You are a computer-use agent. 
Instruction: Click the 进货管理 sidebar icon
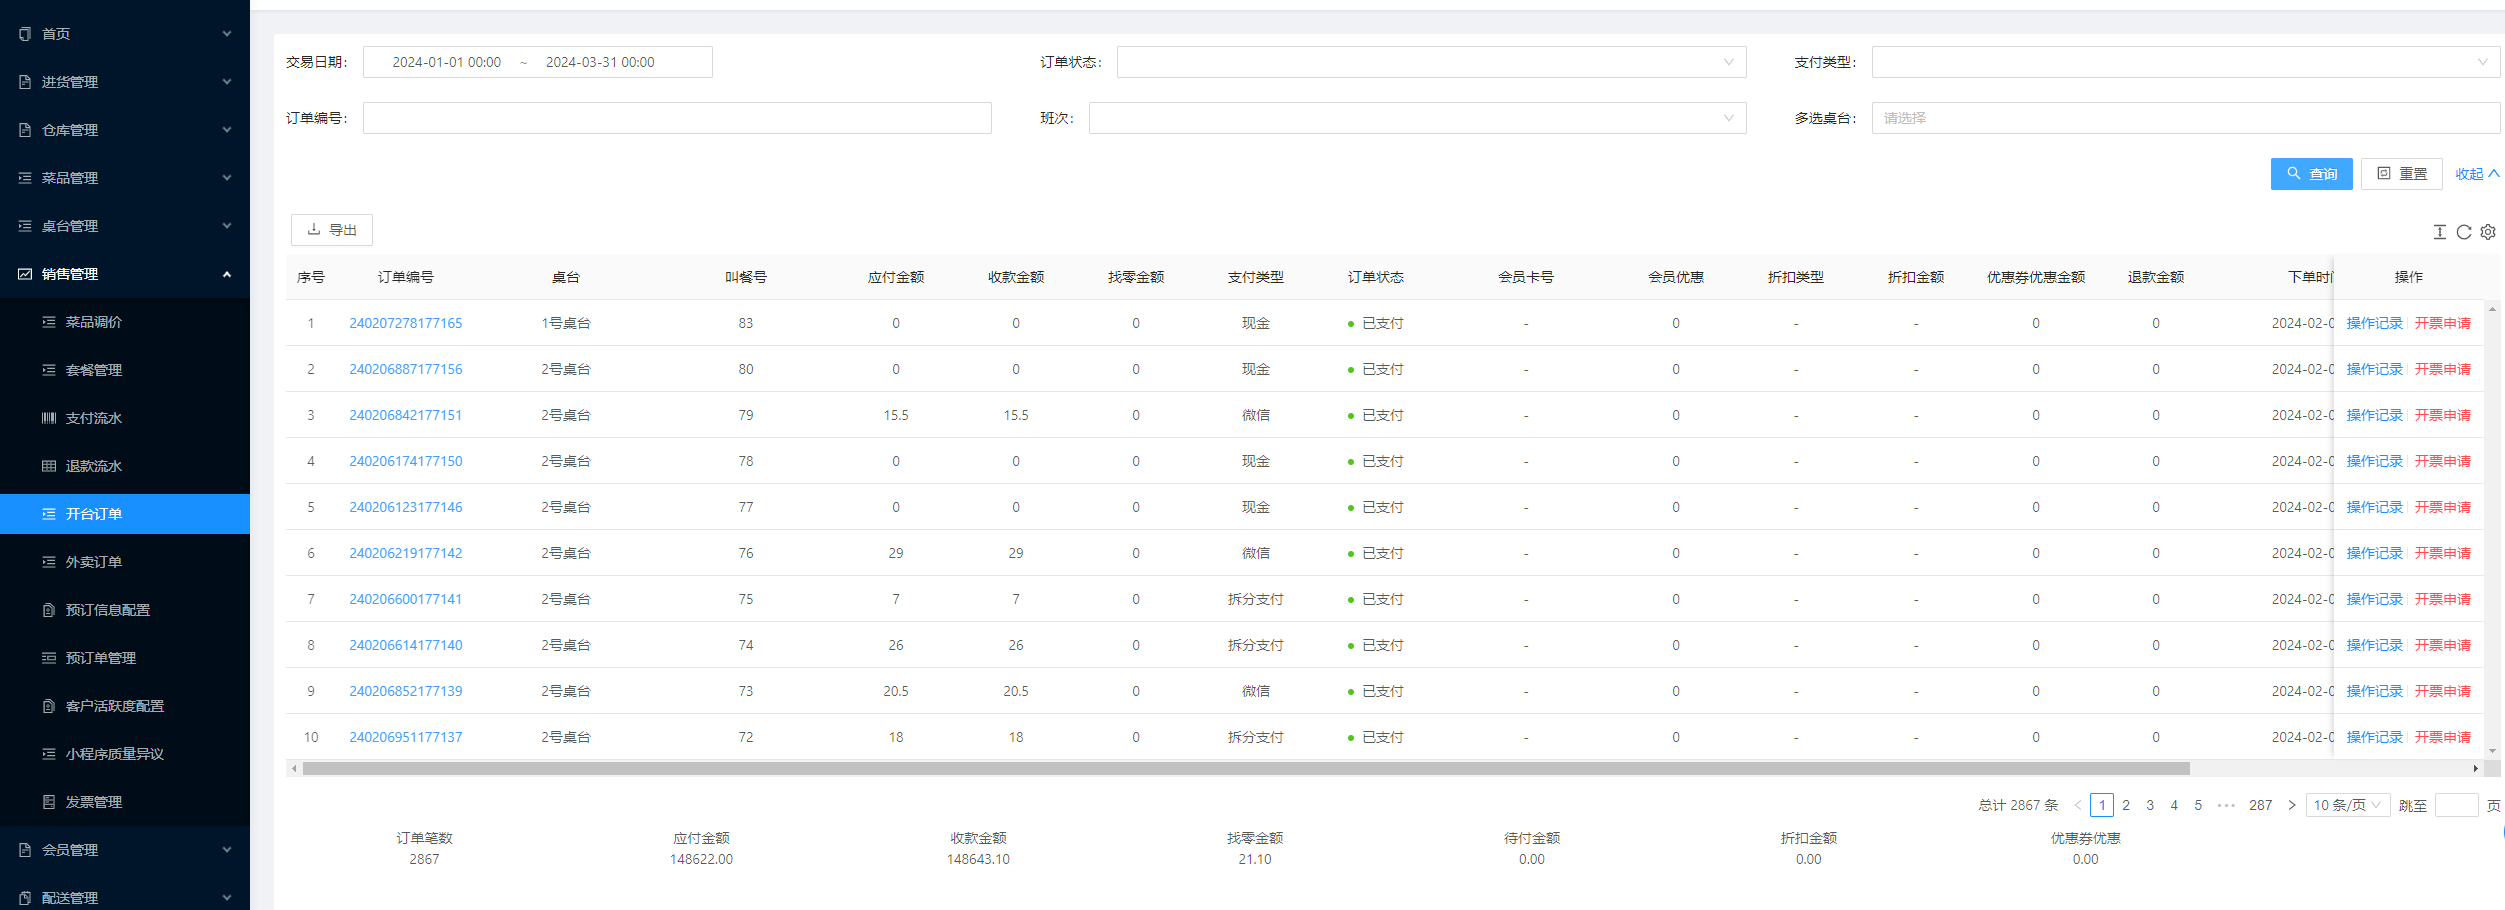point(25,82)
